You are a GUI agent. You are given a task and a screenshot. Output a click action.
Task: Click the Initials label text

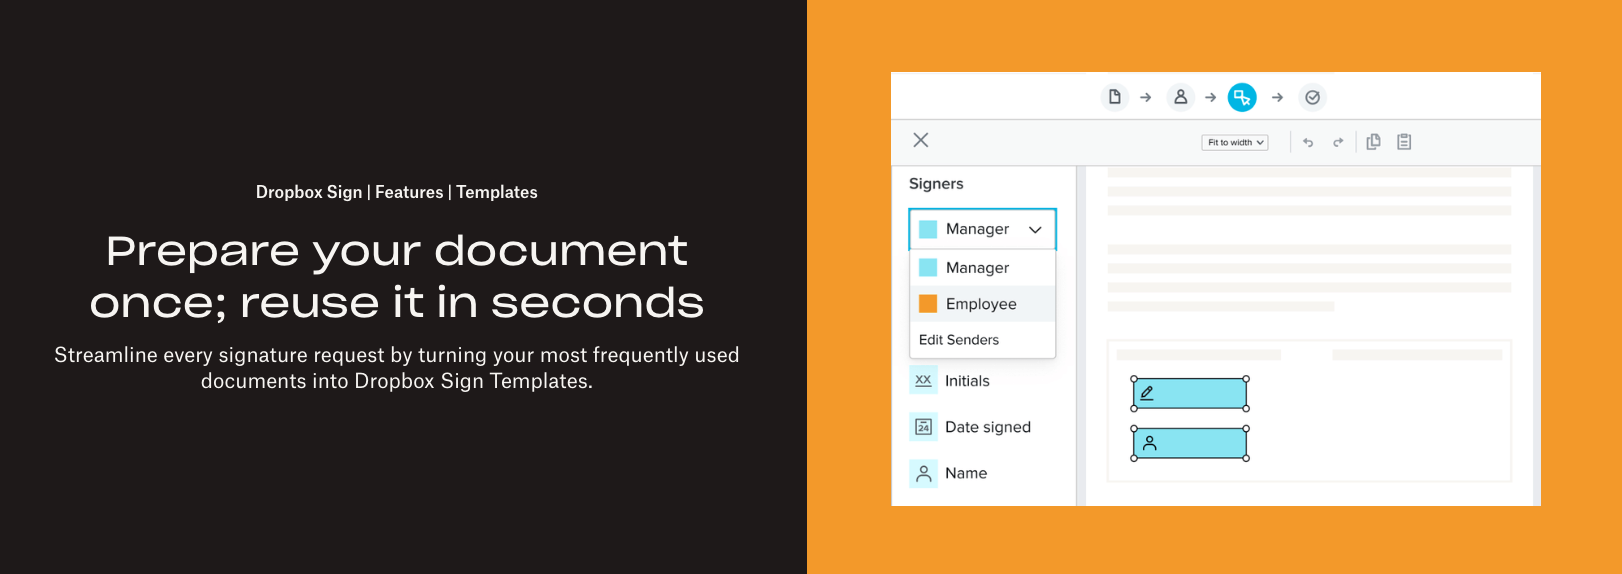[967, 381]
